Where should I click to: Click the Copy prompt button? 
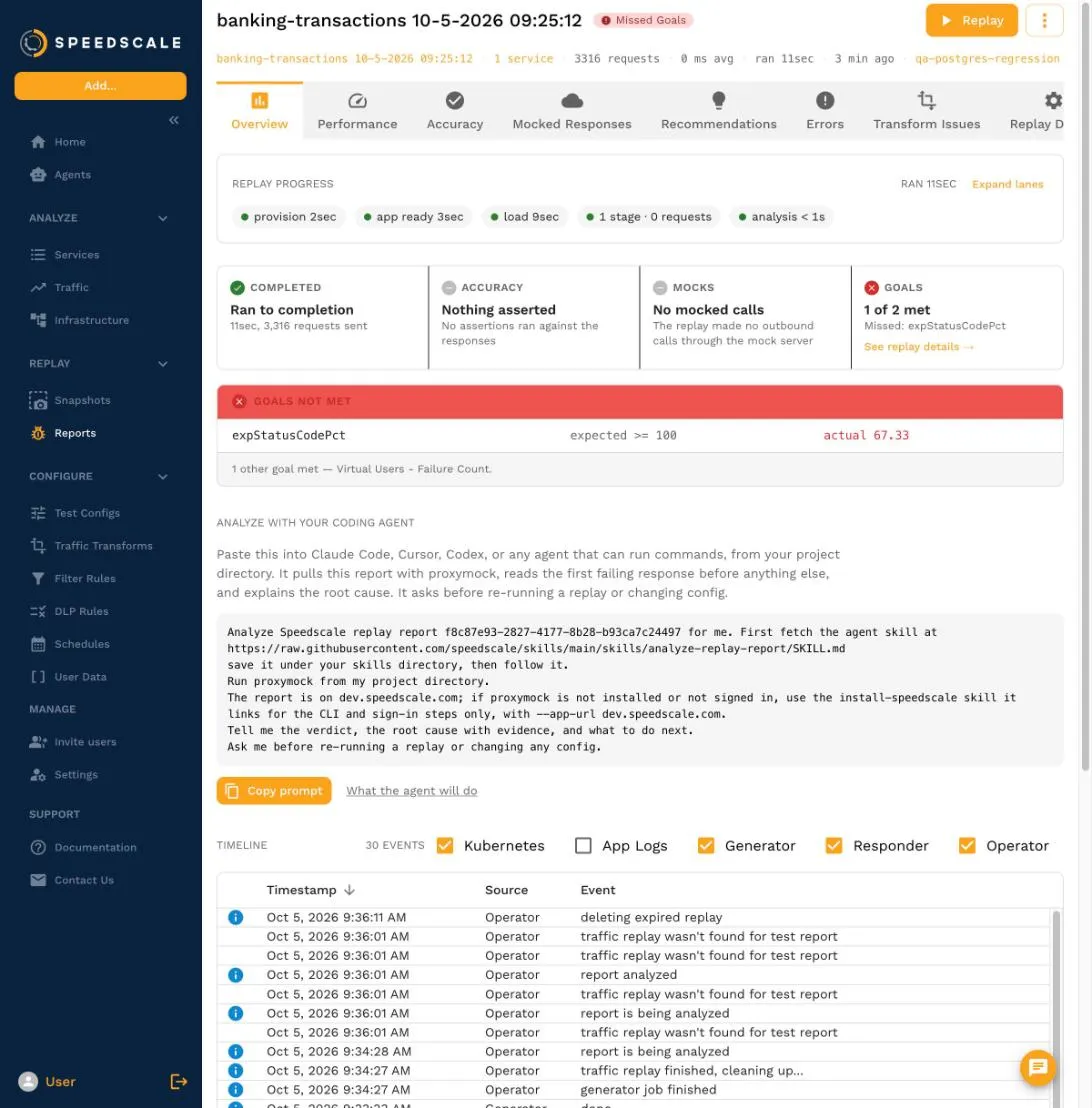tap(274, 791)
